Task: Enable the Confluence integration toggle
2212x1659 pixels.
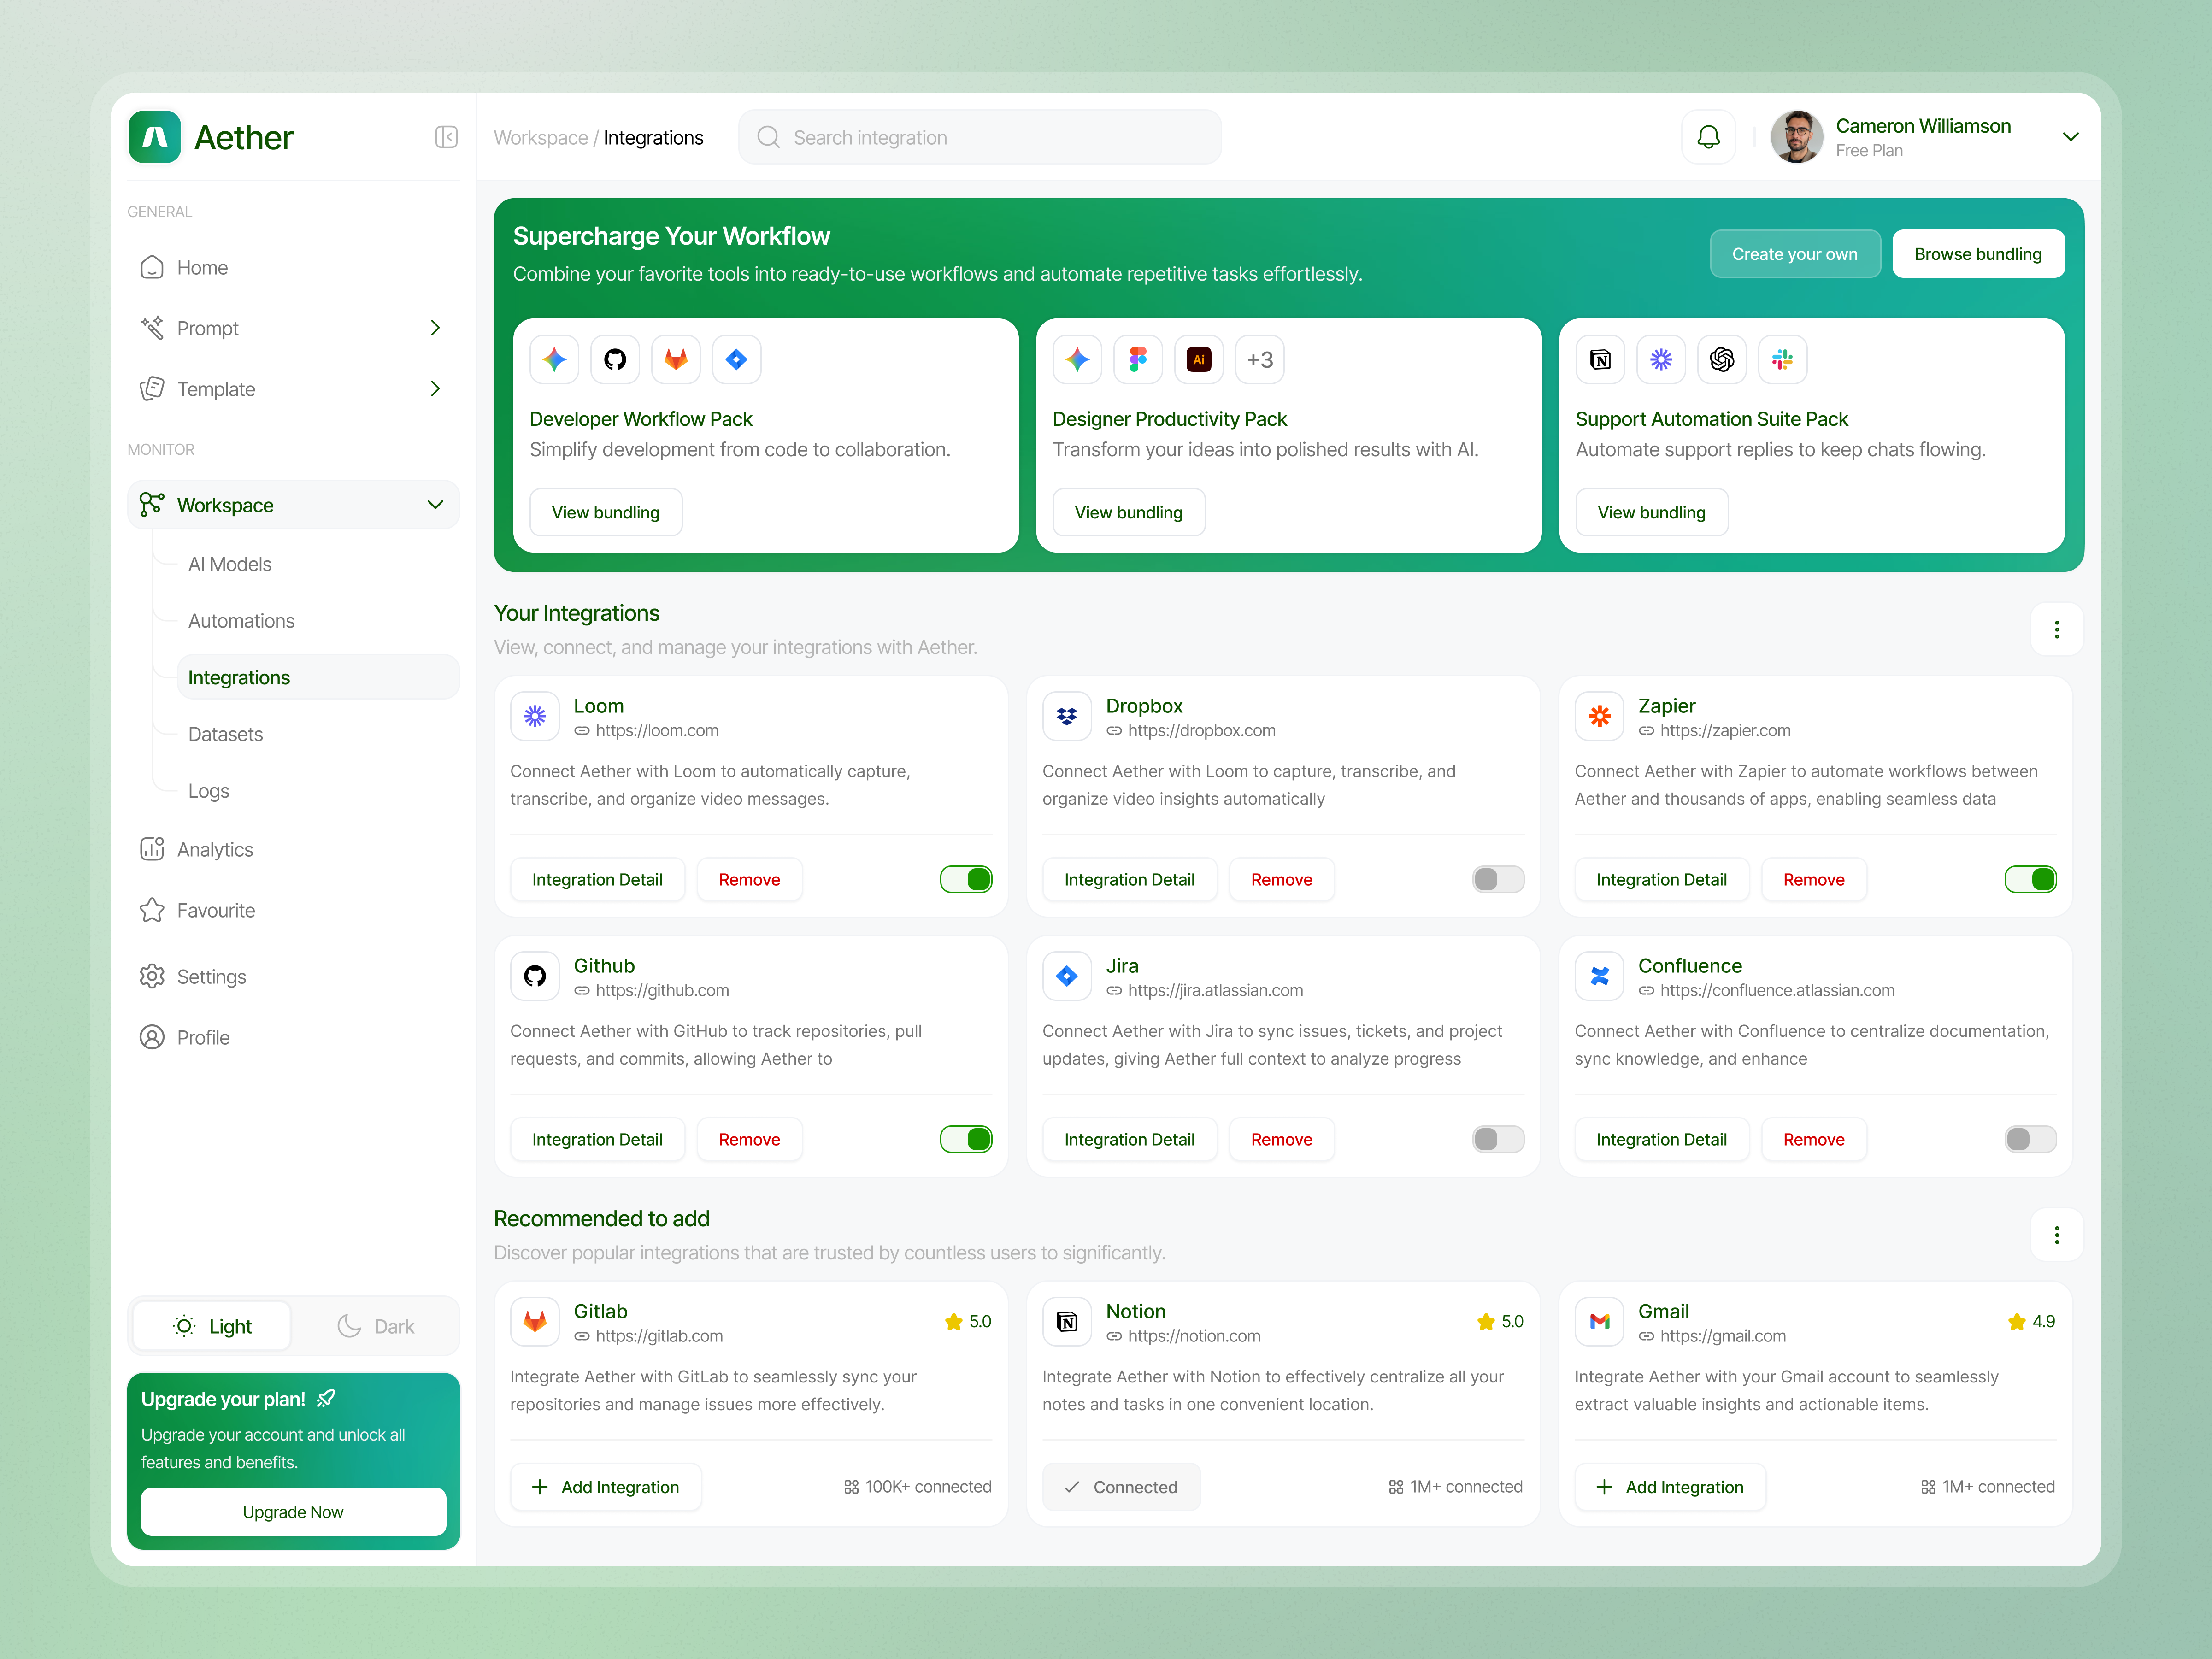Action: pyautogui.click(x=2029, y=1139)
